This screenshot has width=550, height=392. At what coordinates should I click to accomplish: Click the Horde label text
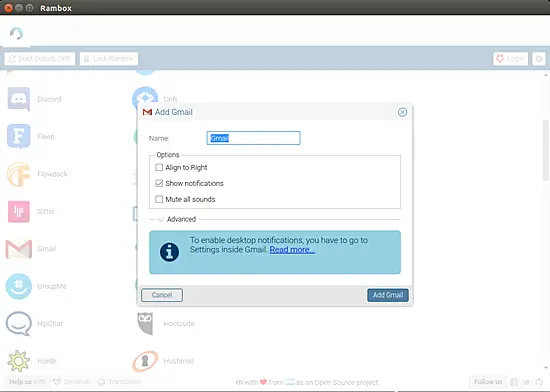click(47, 361)
